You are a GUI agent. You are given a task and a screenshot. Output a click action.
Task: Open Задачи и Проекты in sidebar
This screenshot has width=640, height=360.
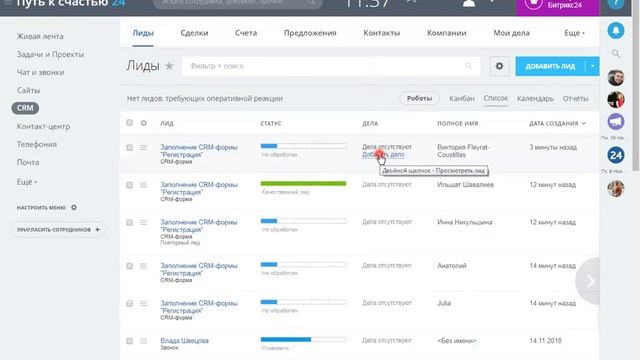[50, 54]
